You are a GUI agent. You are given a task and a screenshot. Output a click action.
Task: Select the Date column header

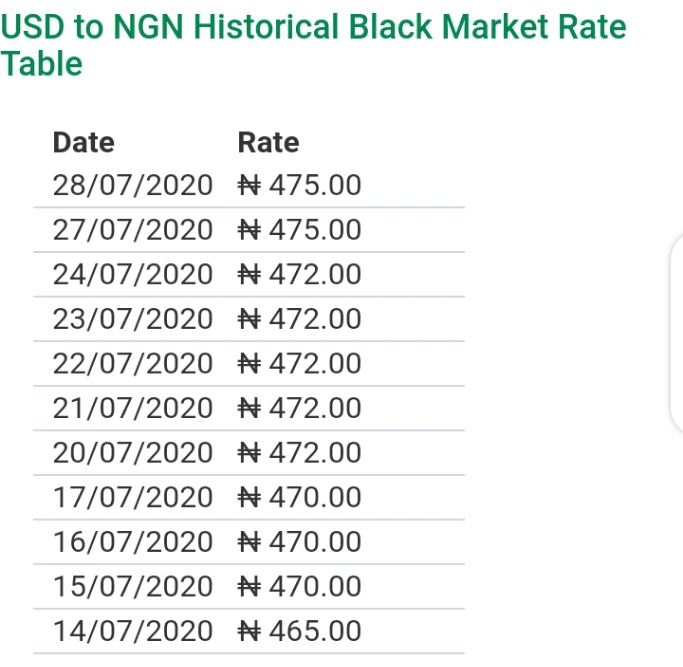84,142
